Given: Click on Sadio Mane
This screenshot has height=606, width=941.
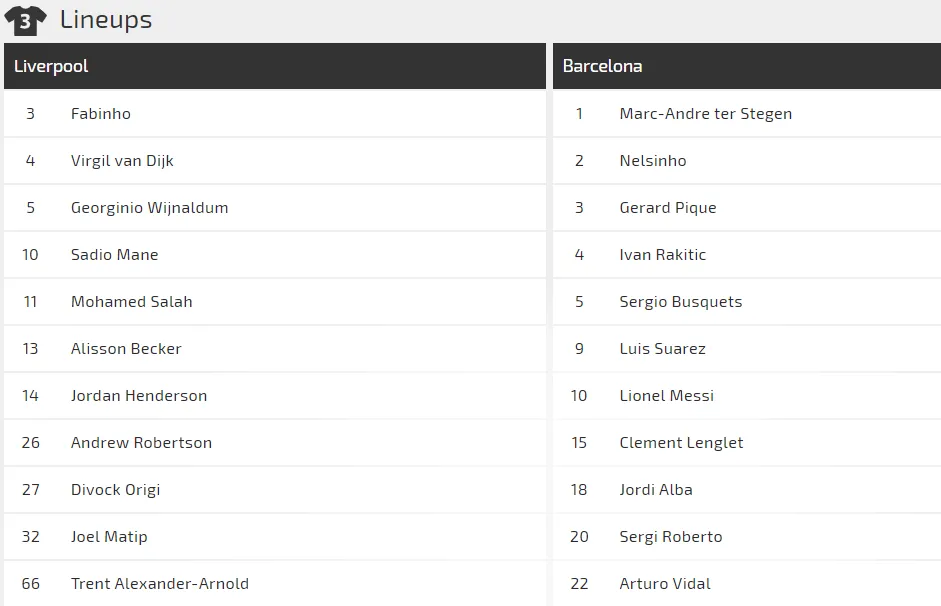Looking at the screenshot, I should 114,255.
